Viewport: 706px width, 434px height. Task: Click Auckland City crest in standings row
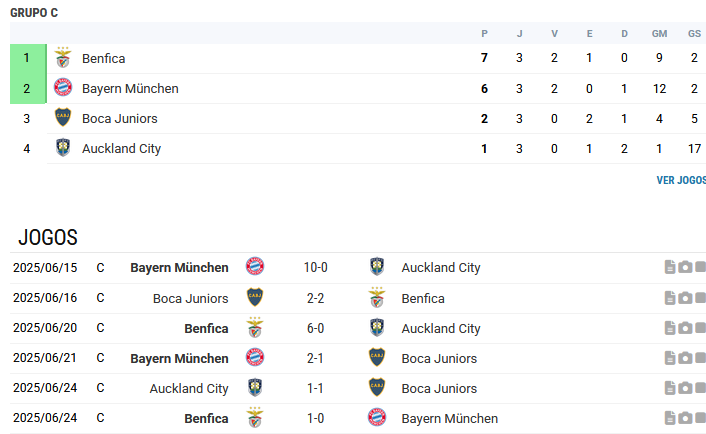click(x=63, y=147)
